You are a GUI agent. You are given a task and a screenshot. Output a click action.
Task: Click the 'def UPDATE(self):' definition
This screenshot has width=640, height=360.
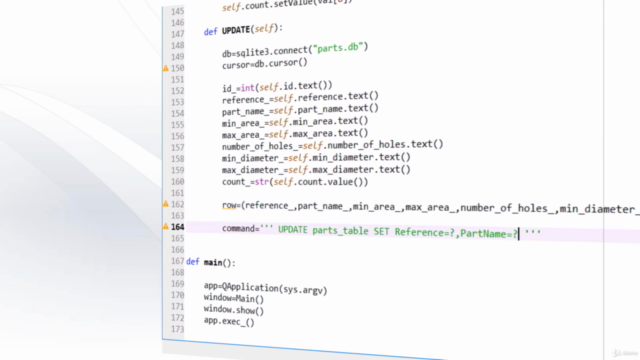click(x=243, y=30)
